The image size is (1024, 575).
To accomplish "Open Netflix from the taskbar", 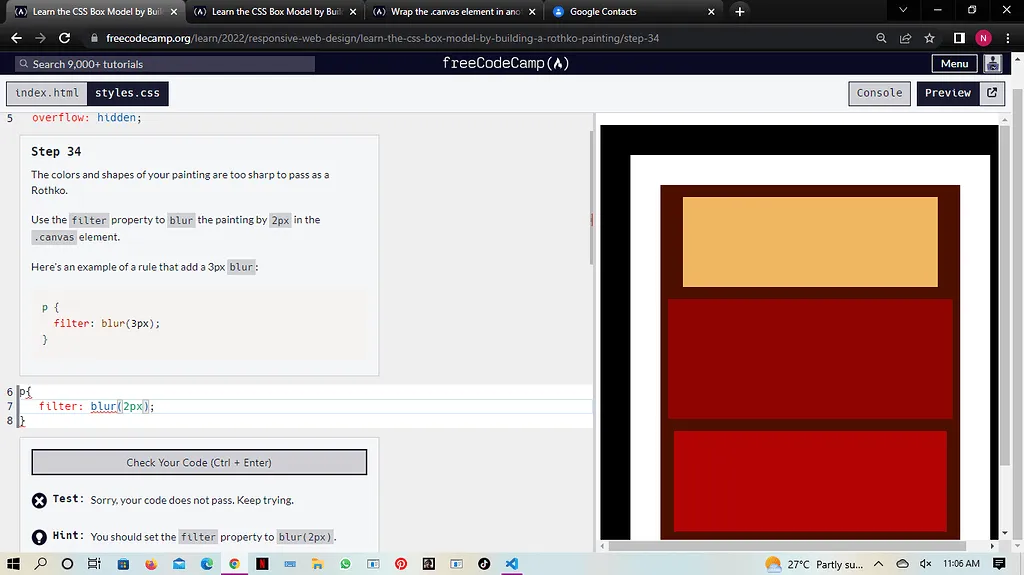I will point(262,563).
